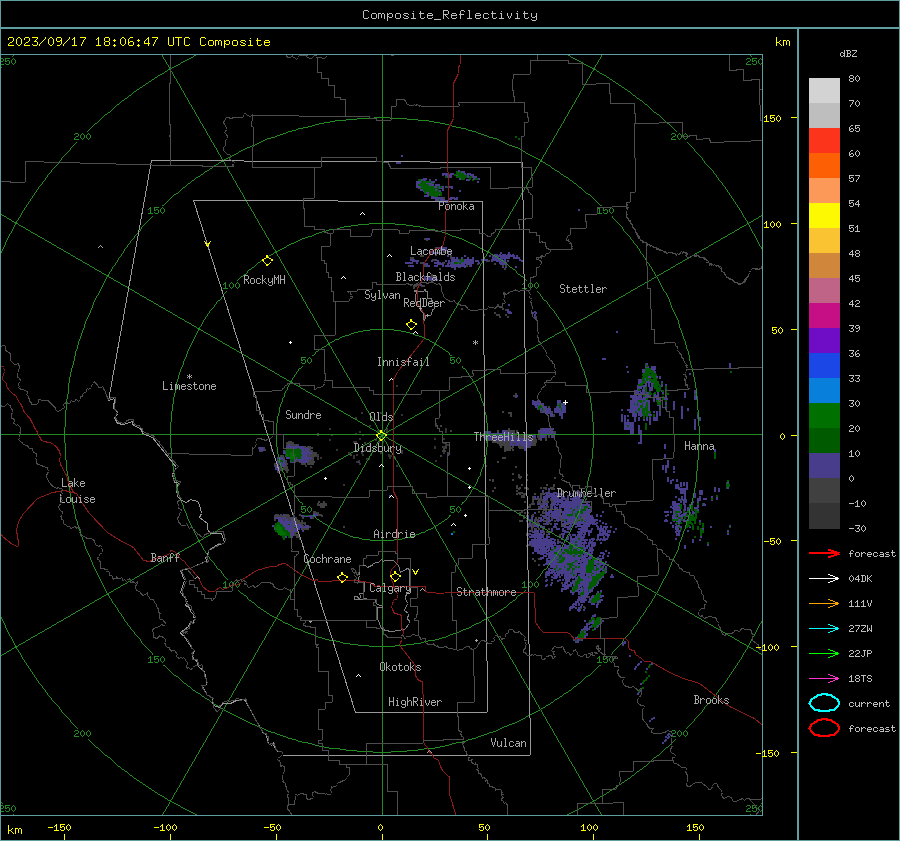Click the red forecast ellipse legend icon
900x841 pixels.
click(824, 728)
